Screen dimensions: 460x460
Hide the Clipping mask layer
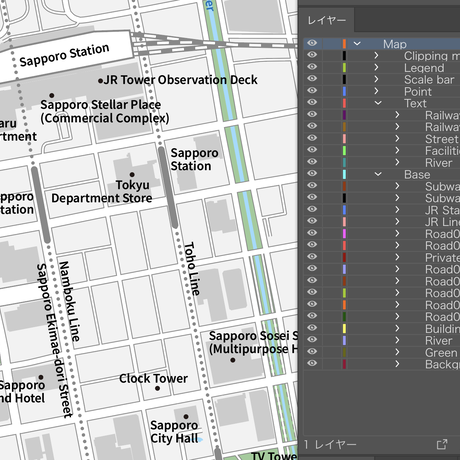point(312,55)
